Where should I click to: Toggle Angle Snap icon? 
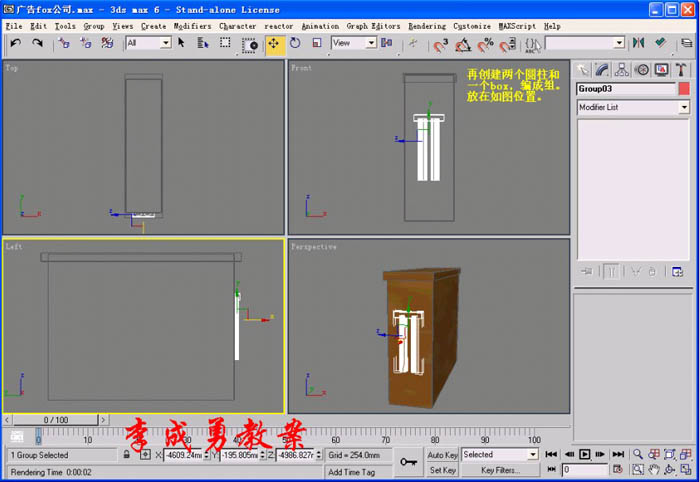point(463,45)
